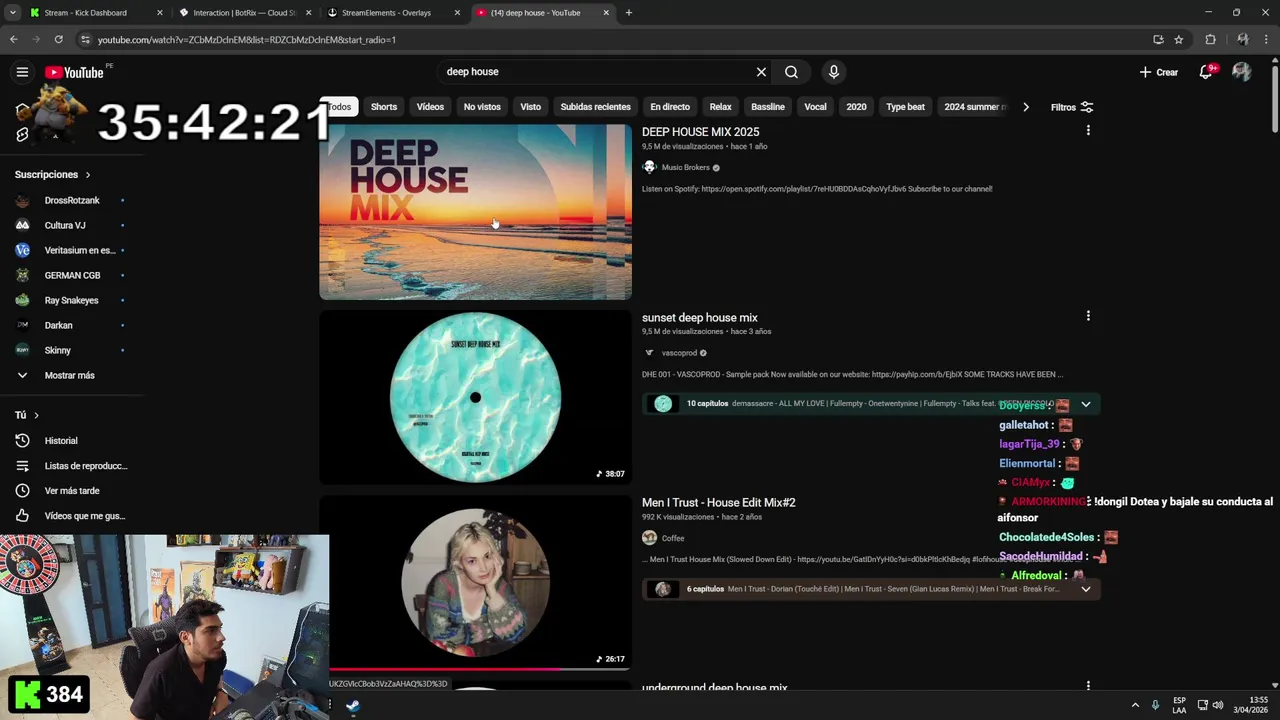1280x720 pixels.
Task: Open the volume control in system tray
Action: pos(1217,705)
